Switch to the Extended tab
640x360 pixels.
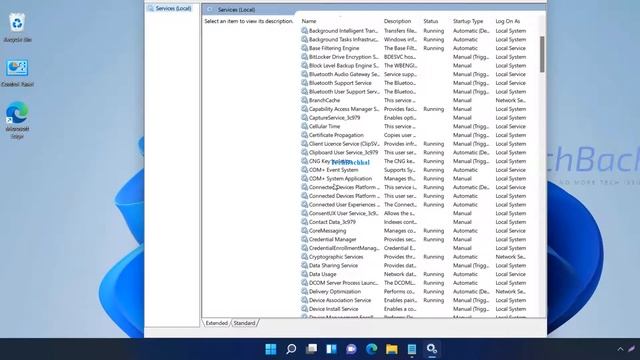[x=216, y=323]
